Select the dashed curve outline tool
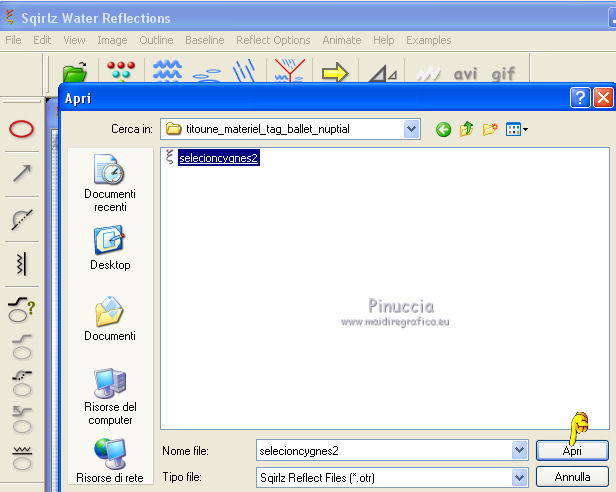The width and height of the screenshot is (616, 492). 22,219
